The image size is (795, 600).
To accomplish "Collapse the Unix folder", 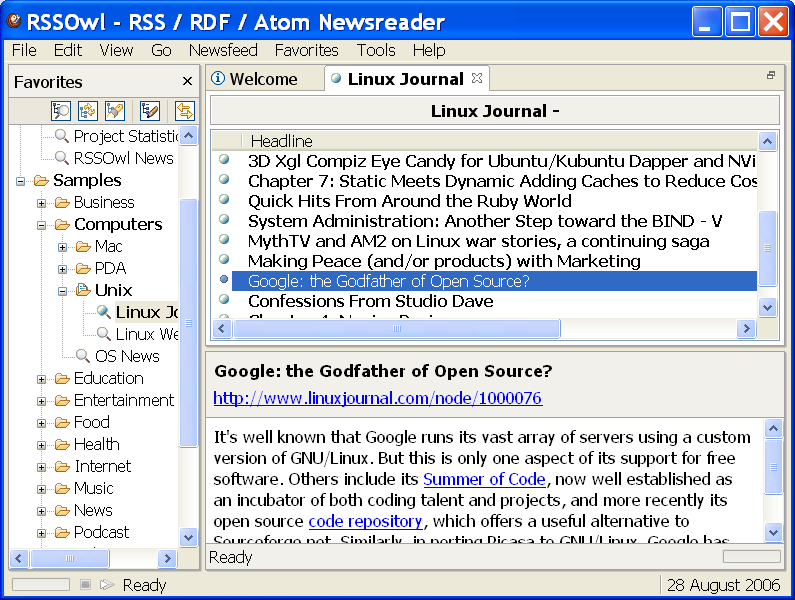I will click(62, 291).
